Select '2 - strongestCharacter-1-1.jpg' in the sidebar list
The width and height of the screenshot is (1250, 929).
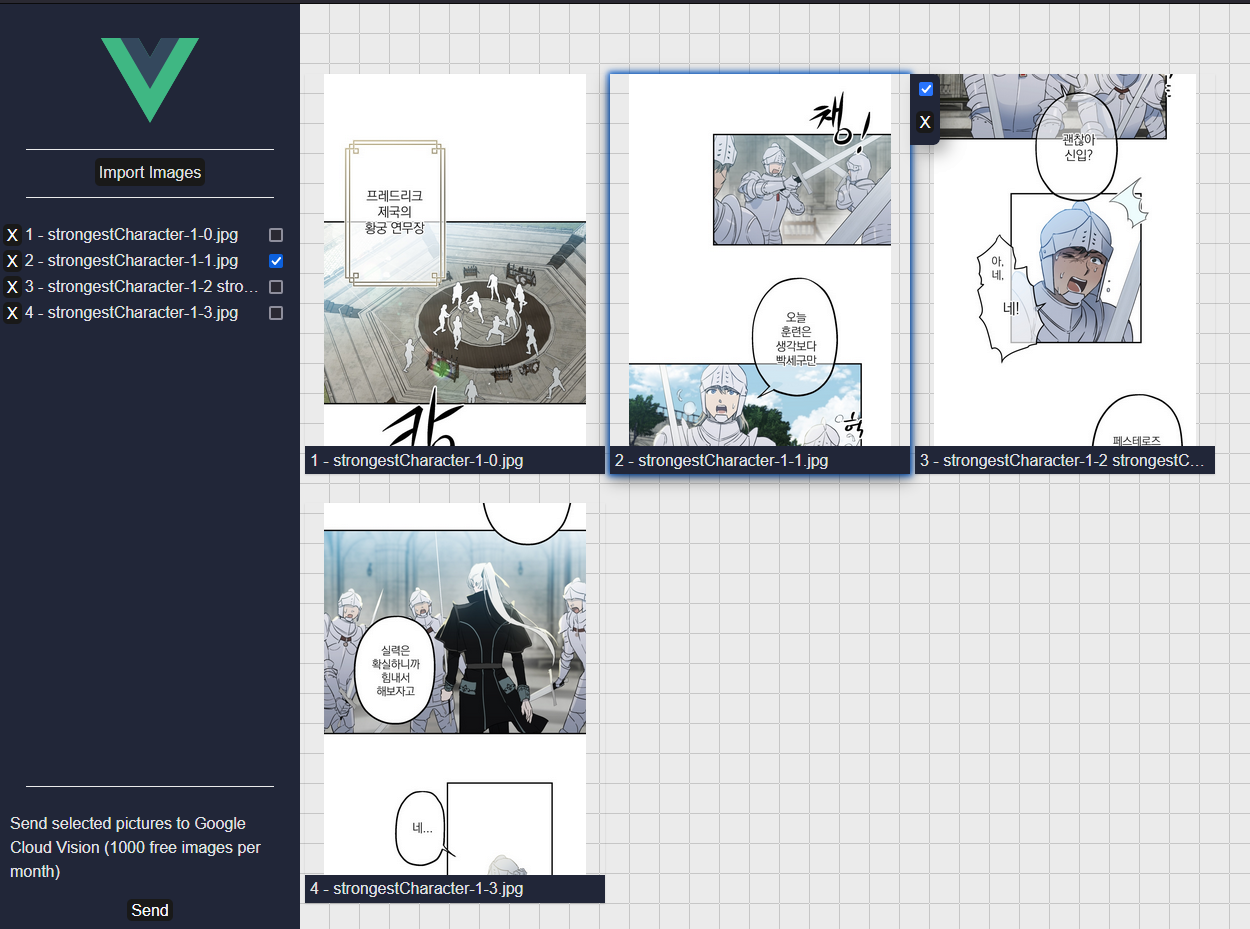click(132, 261)
